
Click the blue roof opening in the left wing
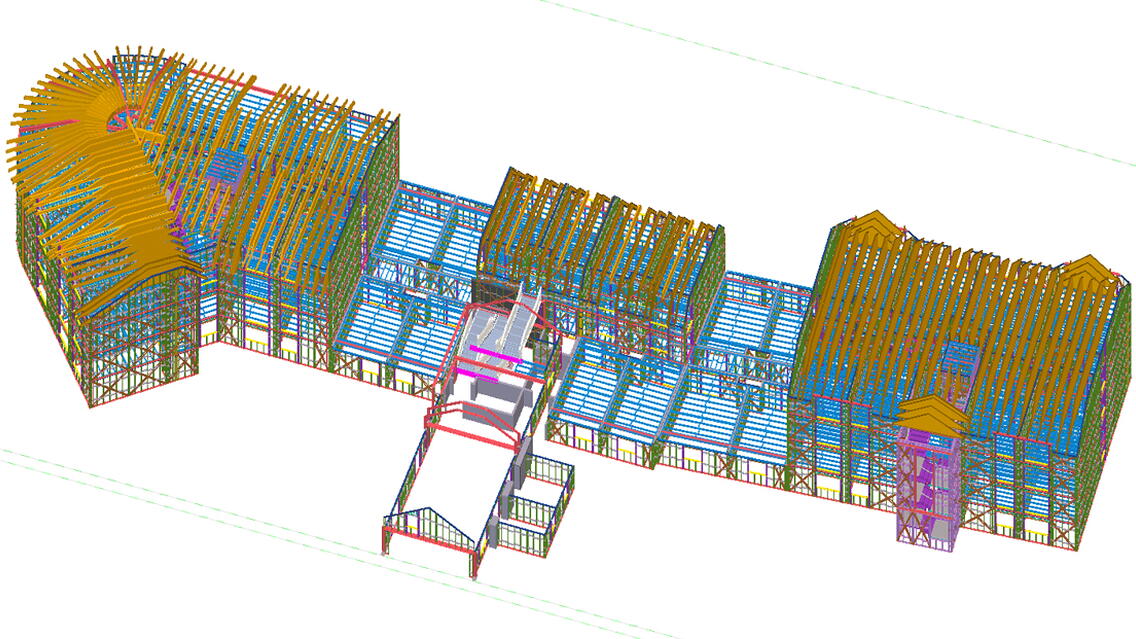231,167
